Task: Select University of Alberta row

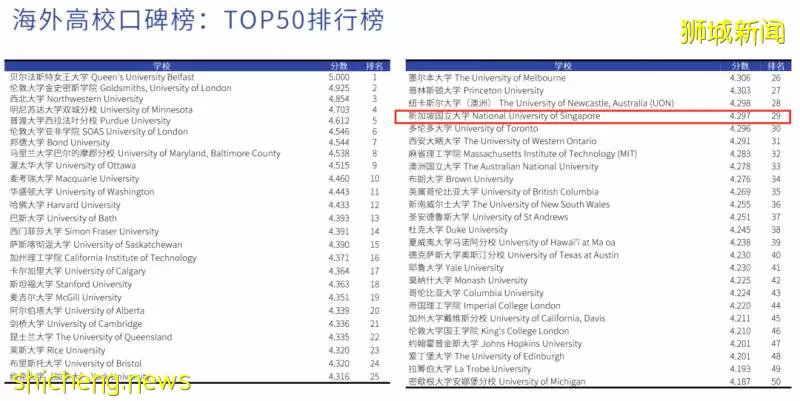Action: [77, 311]
